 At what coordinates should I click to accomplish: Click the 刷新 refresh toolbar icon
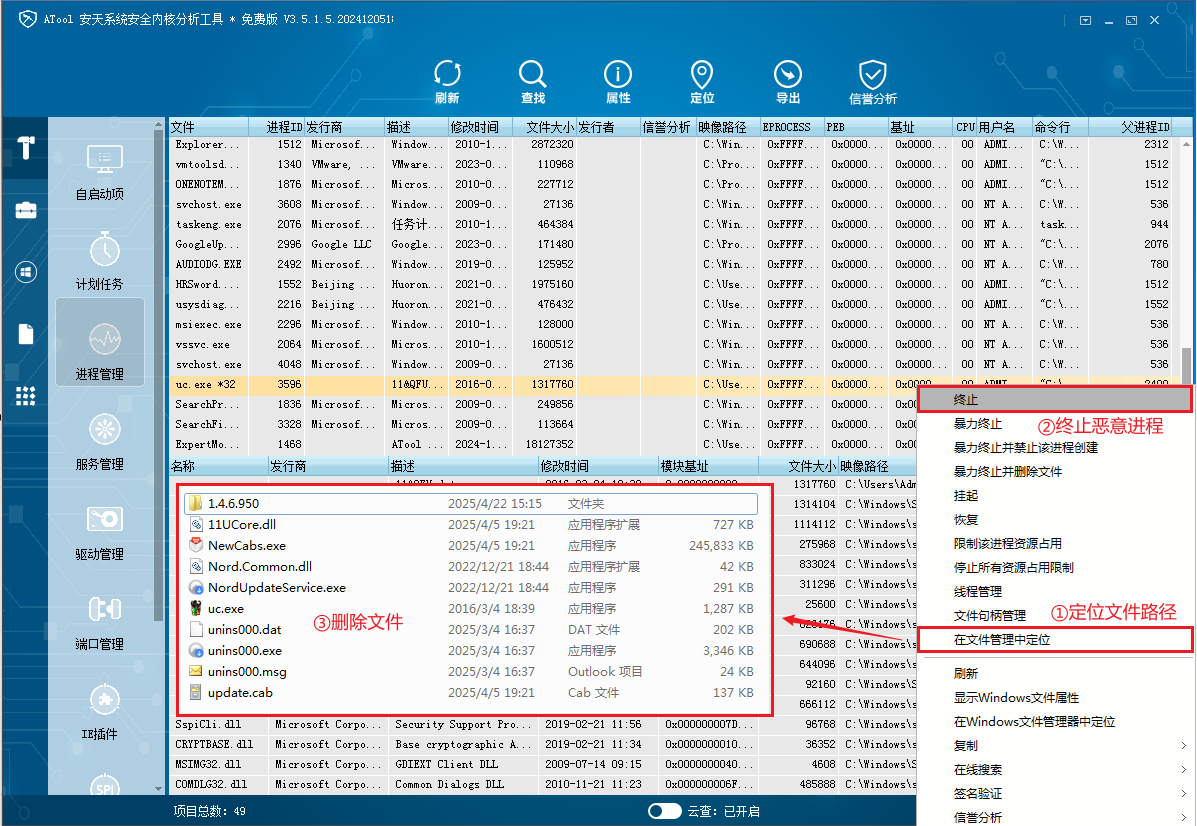[x=447, y=81]
